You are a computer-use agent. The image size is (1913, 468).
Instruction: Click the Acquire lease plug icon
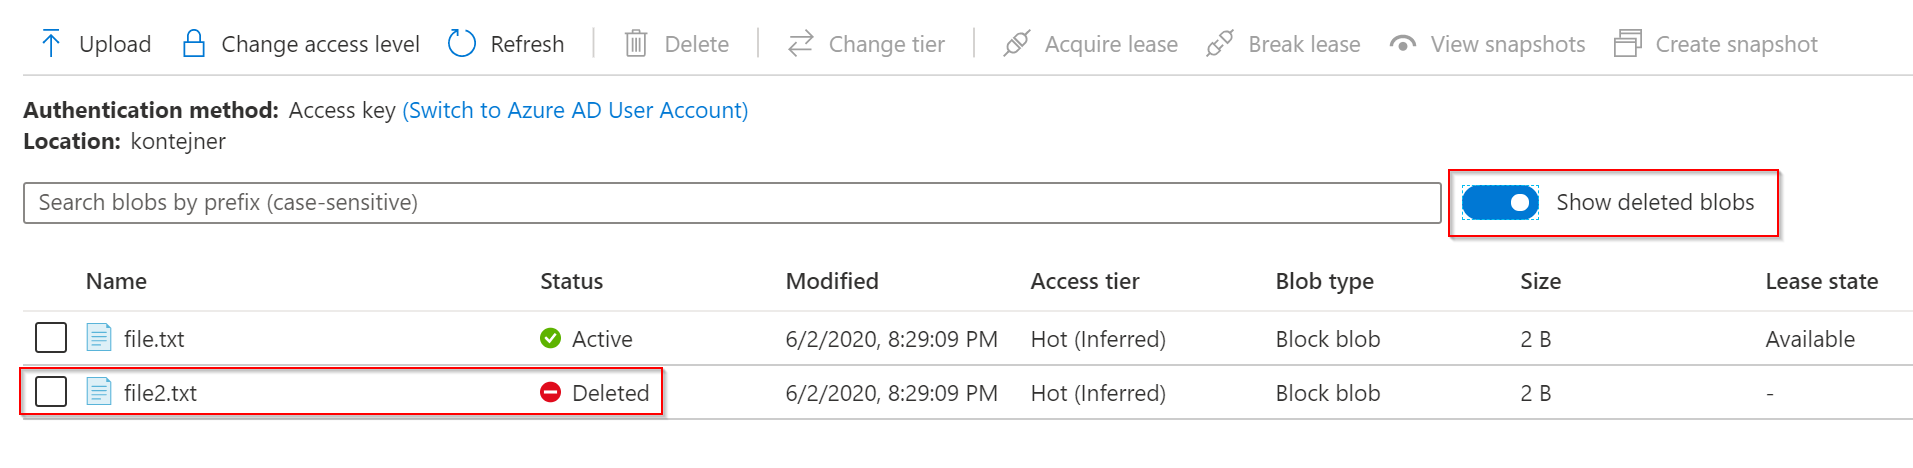click(1017, 44)
